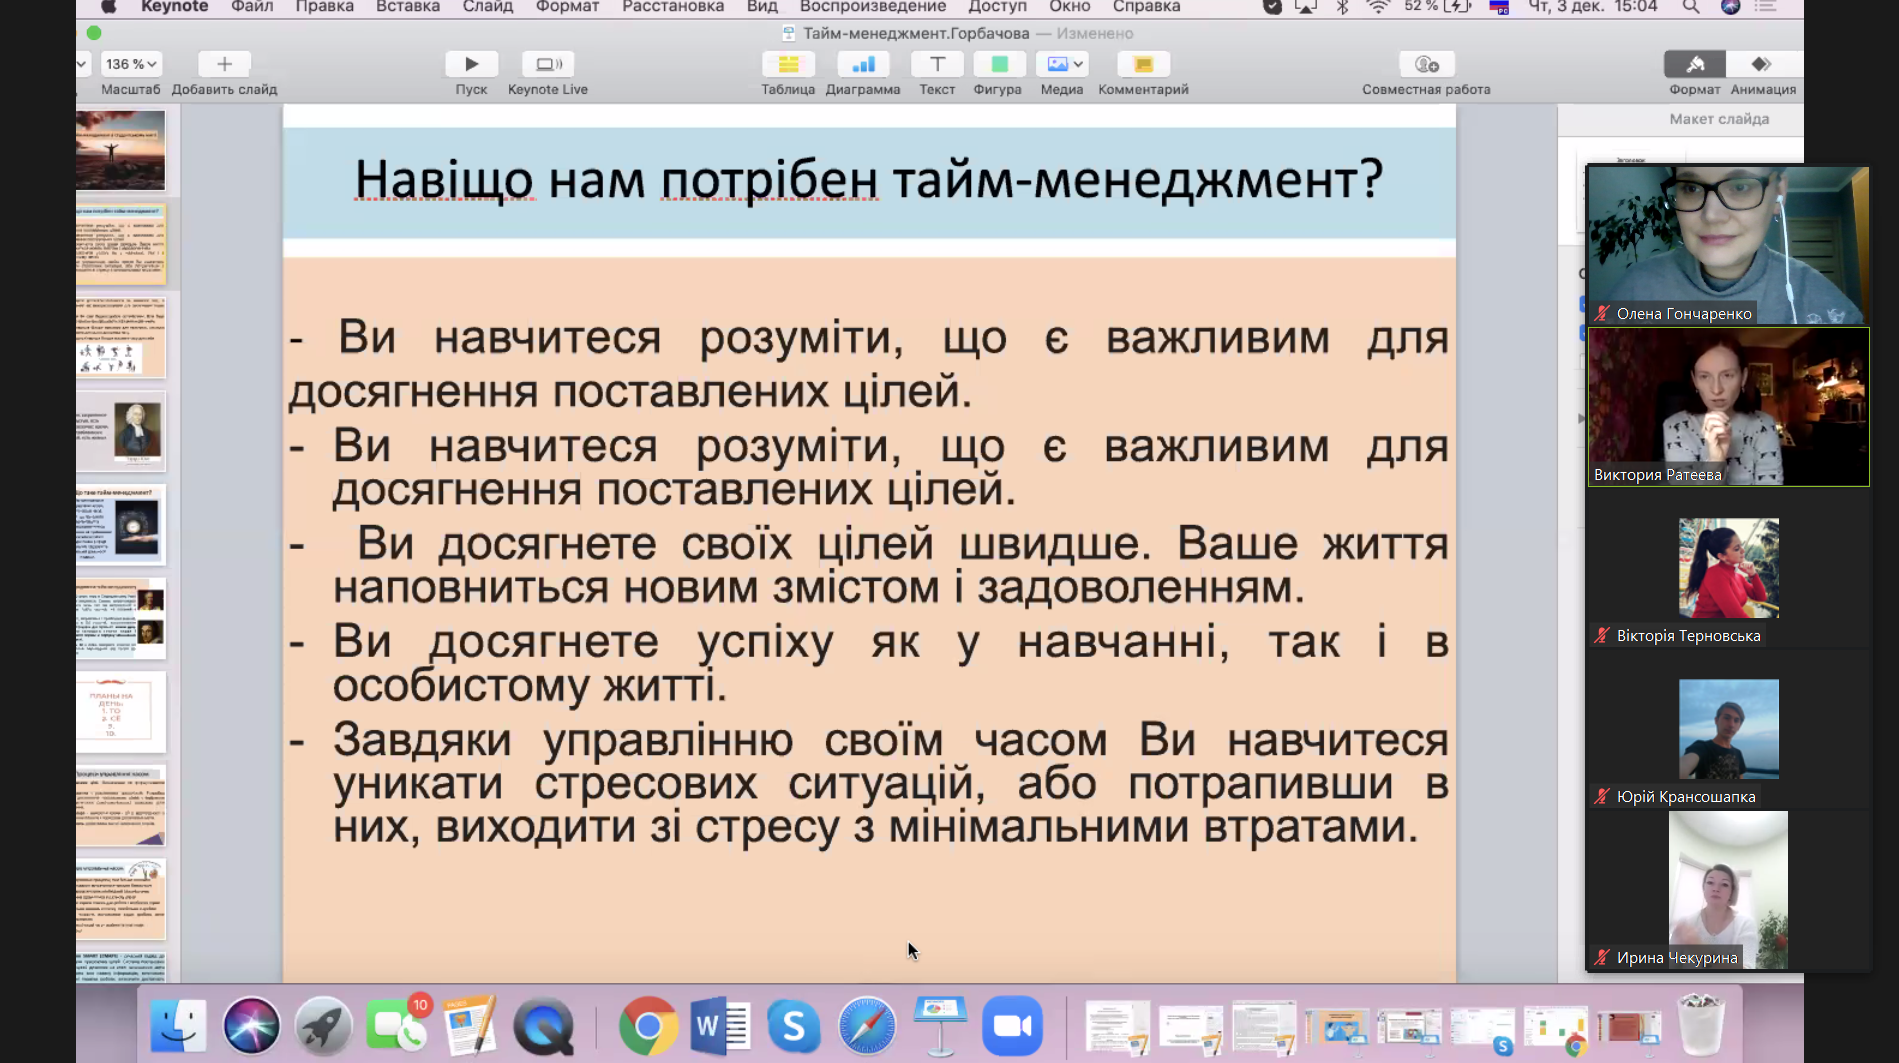
Task: Click Виктория Ратеева's video tile
Action: [1728, 407]
